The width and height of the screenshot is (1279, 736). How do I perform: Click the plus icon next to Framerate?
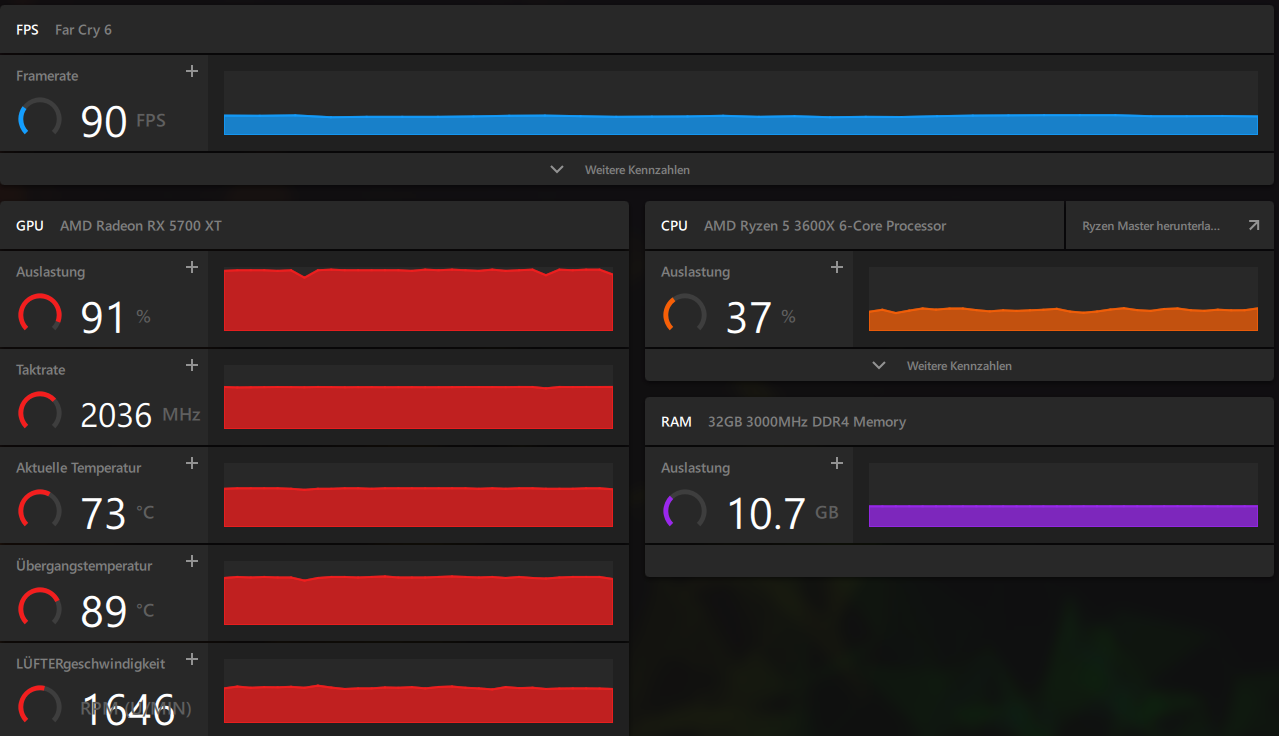click(193, 71)
